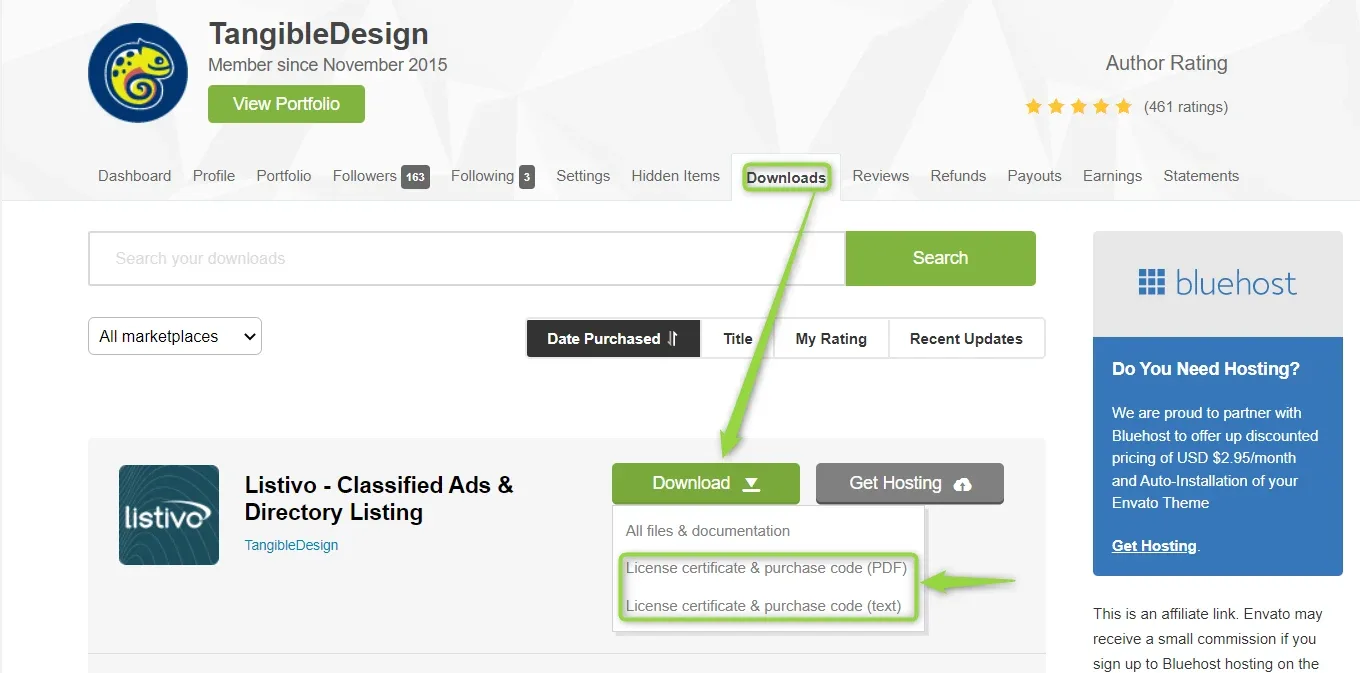Open the Listivo theme thumbnail
1360x673 pixels.
pos(169,515)
